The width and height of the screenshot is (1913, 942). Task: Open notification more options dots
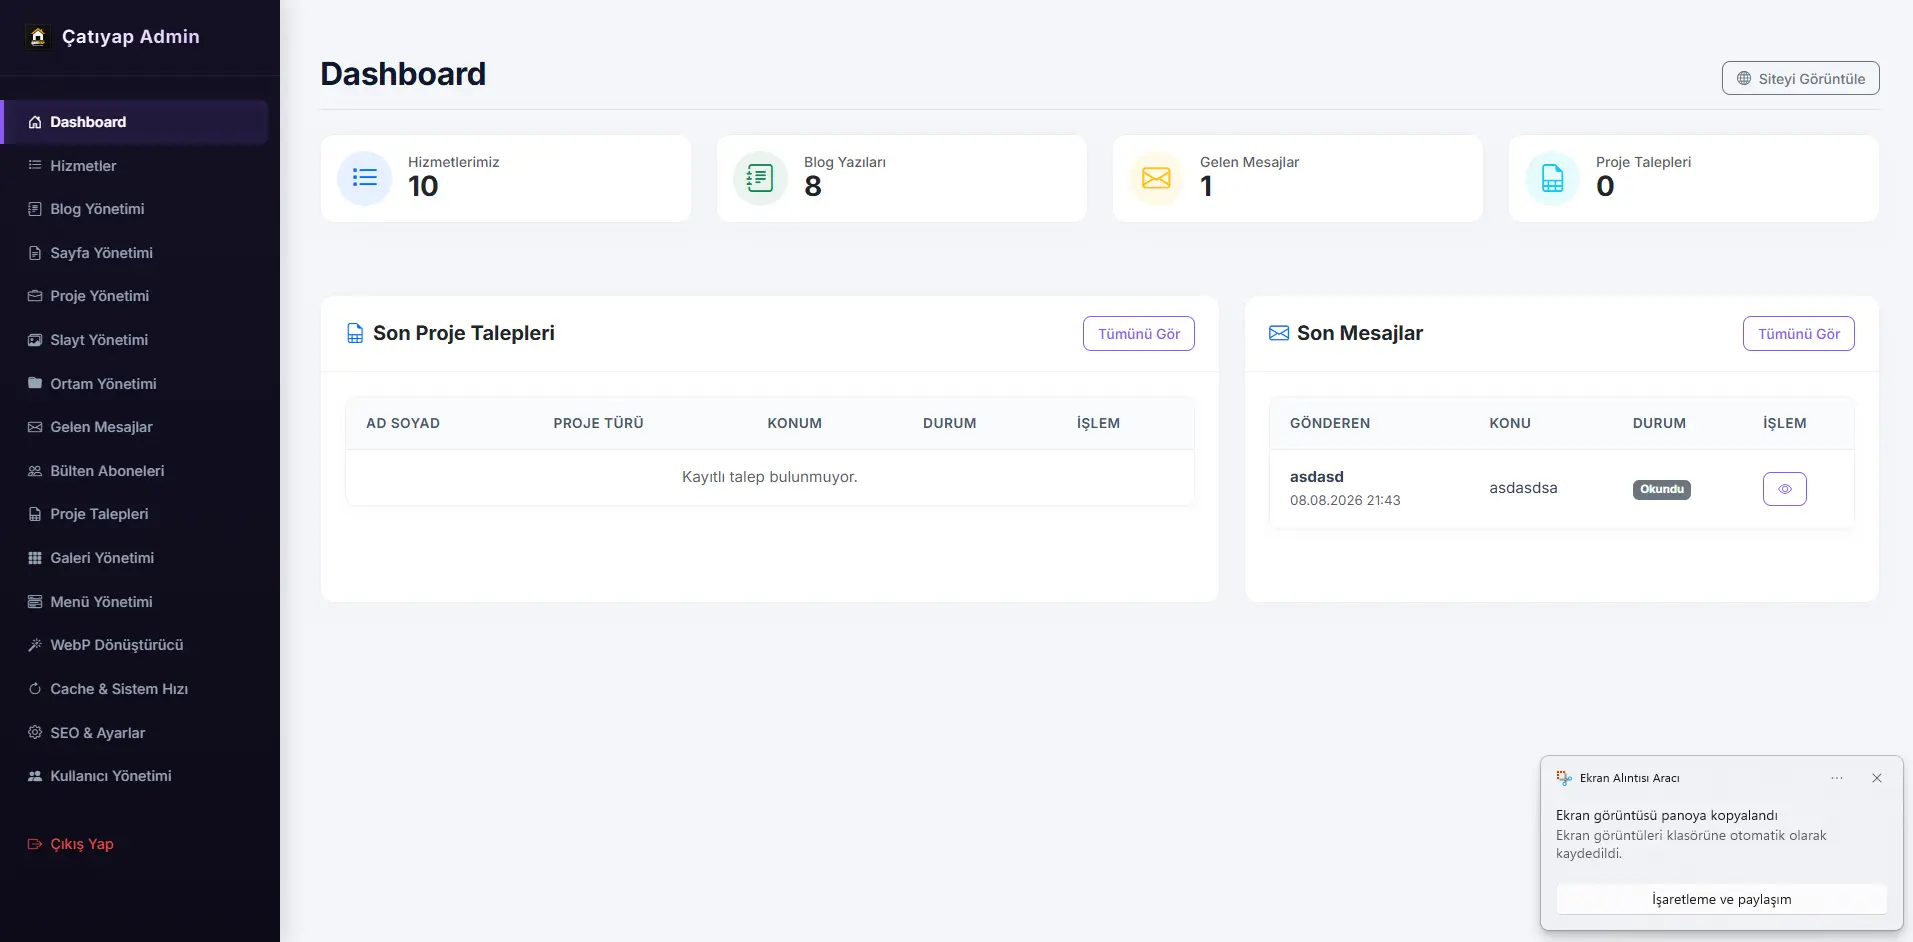click(1837, 778)
